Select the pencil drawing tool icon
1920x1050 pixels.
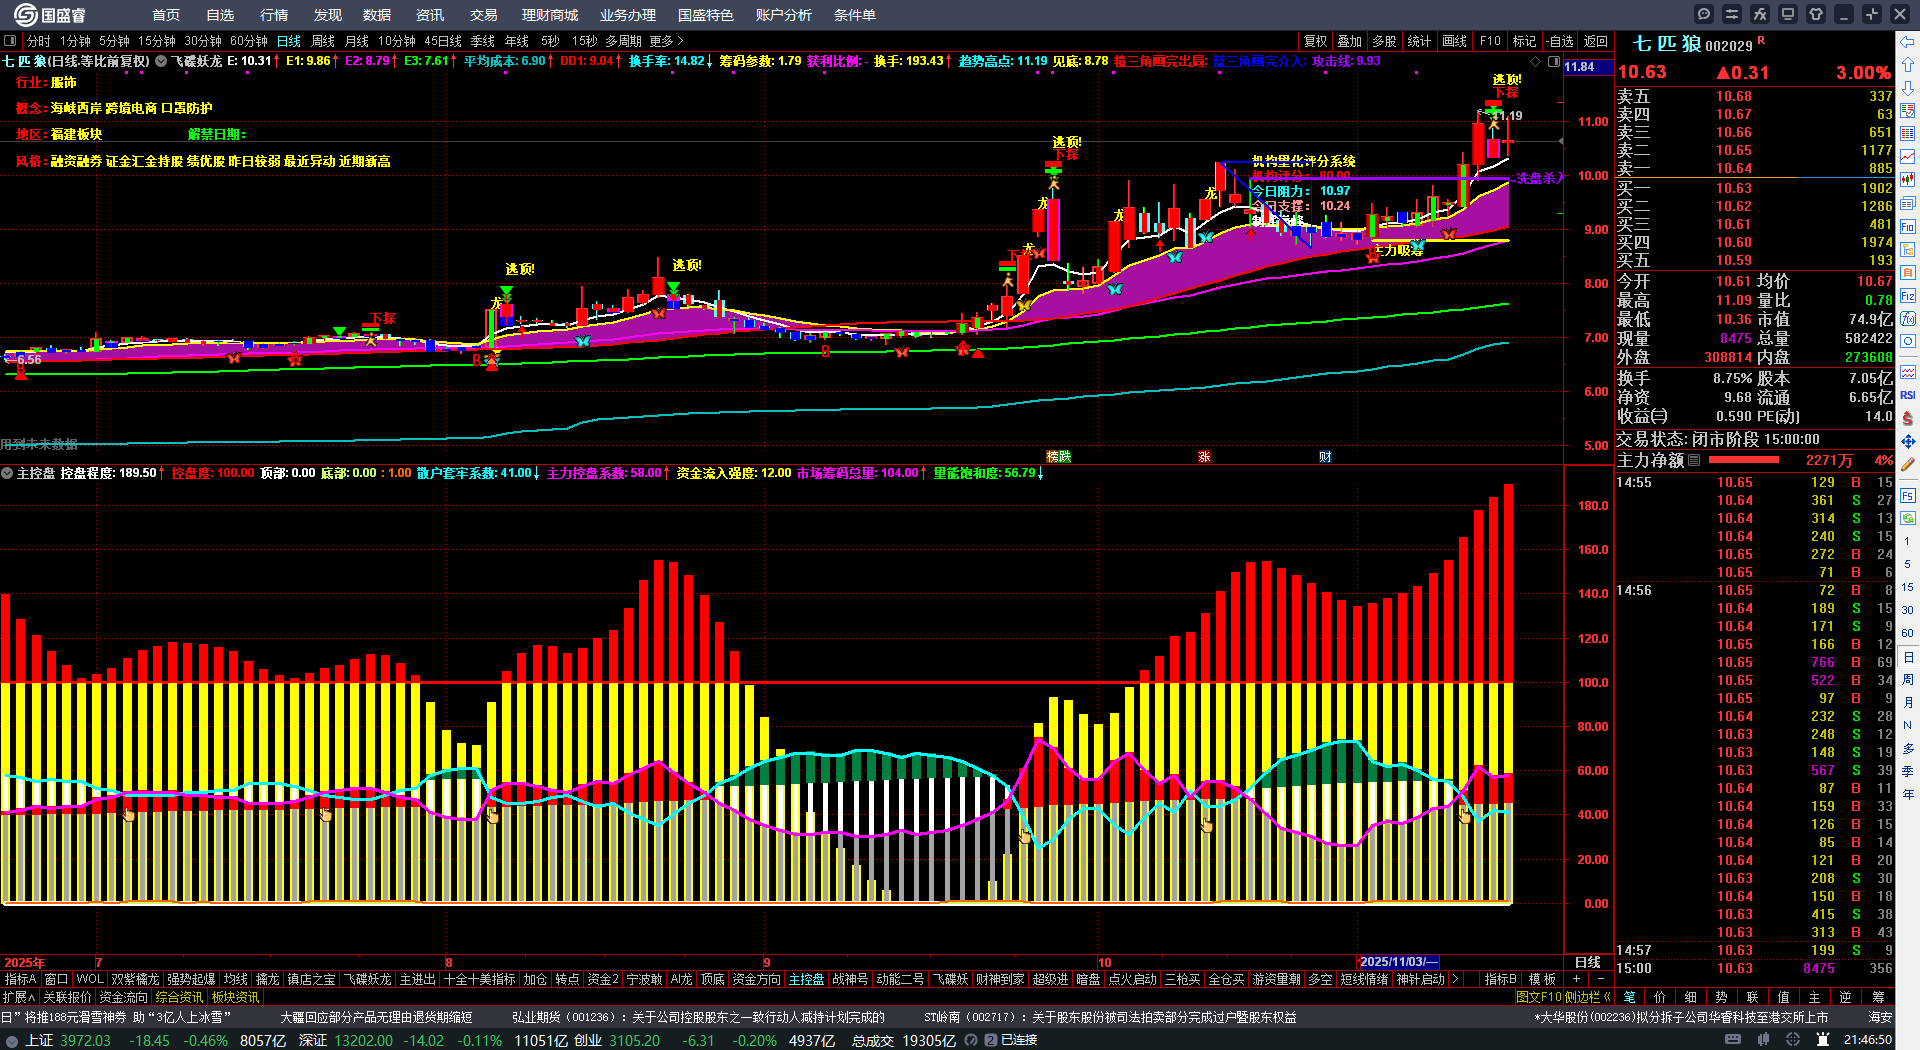pos(1908,464)
